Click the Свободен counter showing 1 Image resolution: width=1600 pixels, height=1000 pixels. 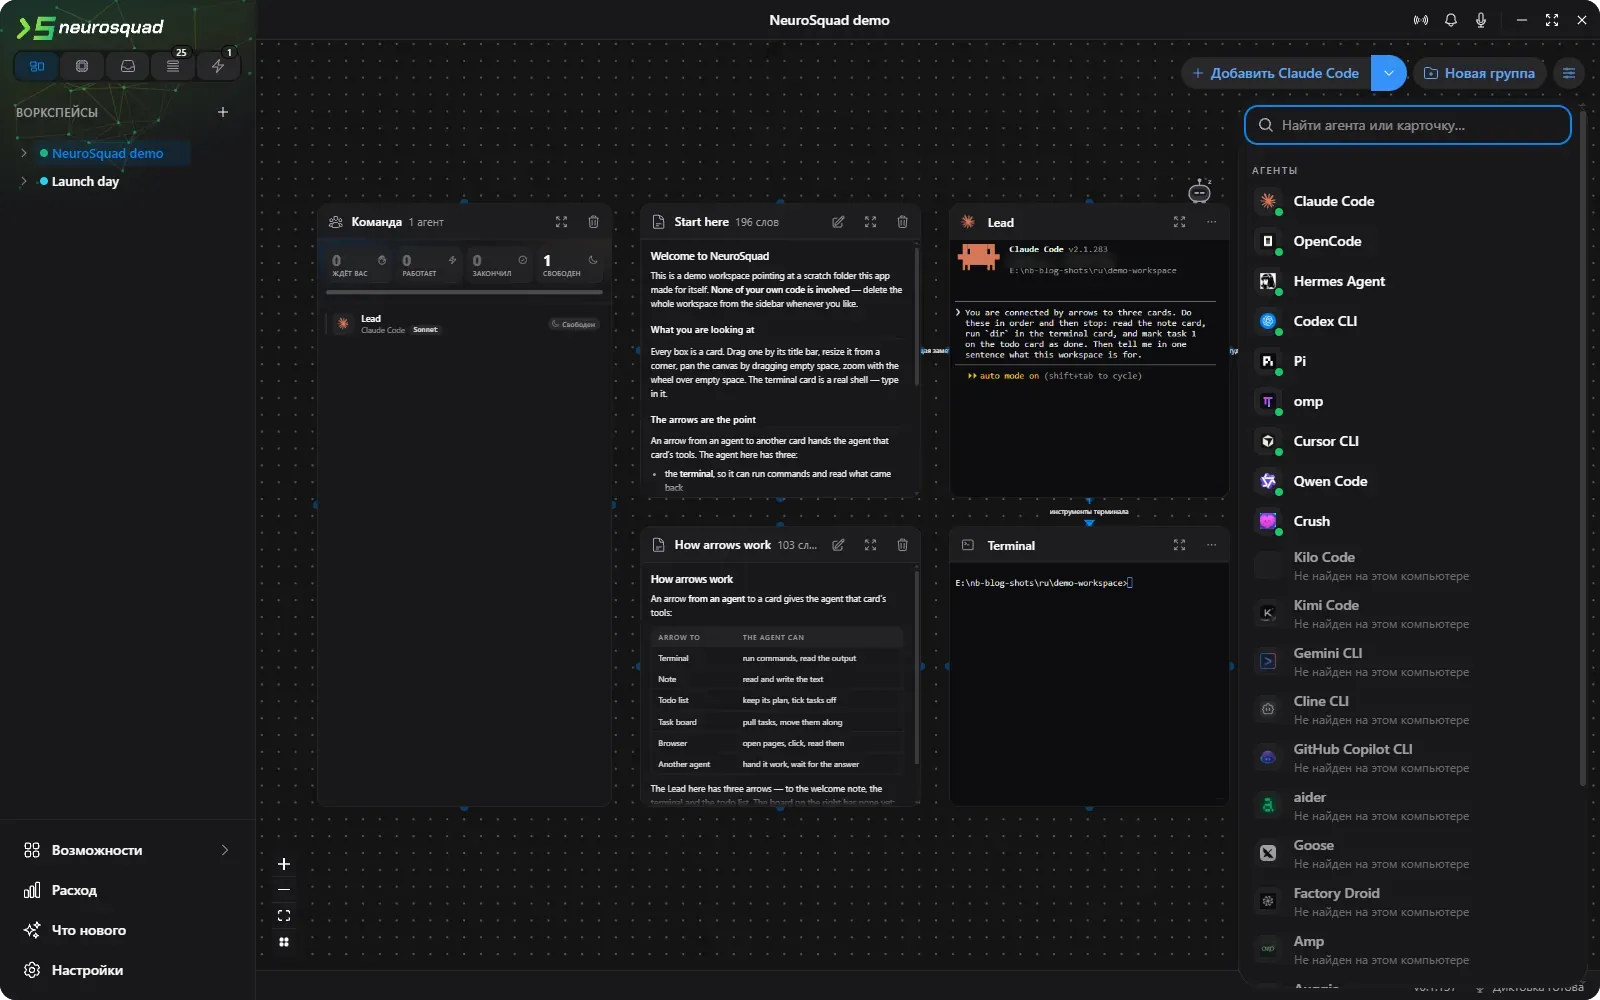[570, 265]
